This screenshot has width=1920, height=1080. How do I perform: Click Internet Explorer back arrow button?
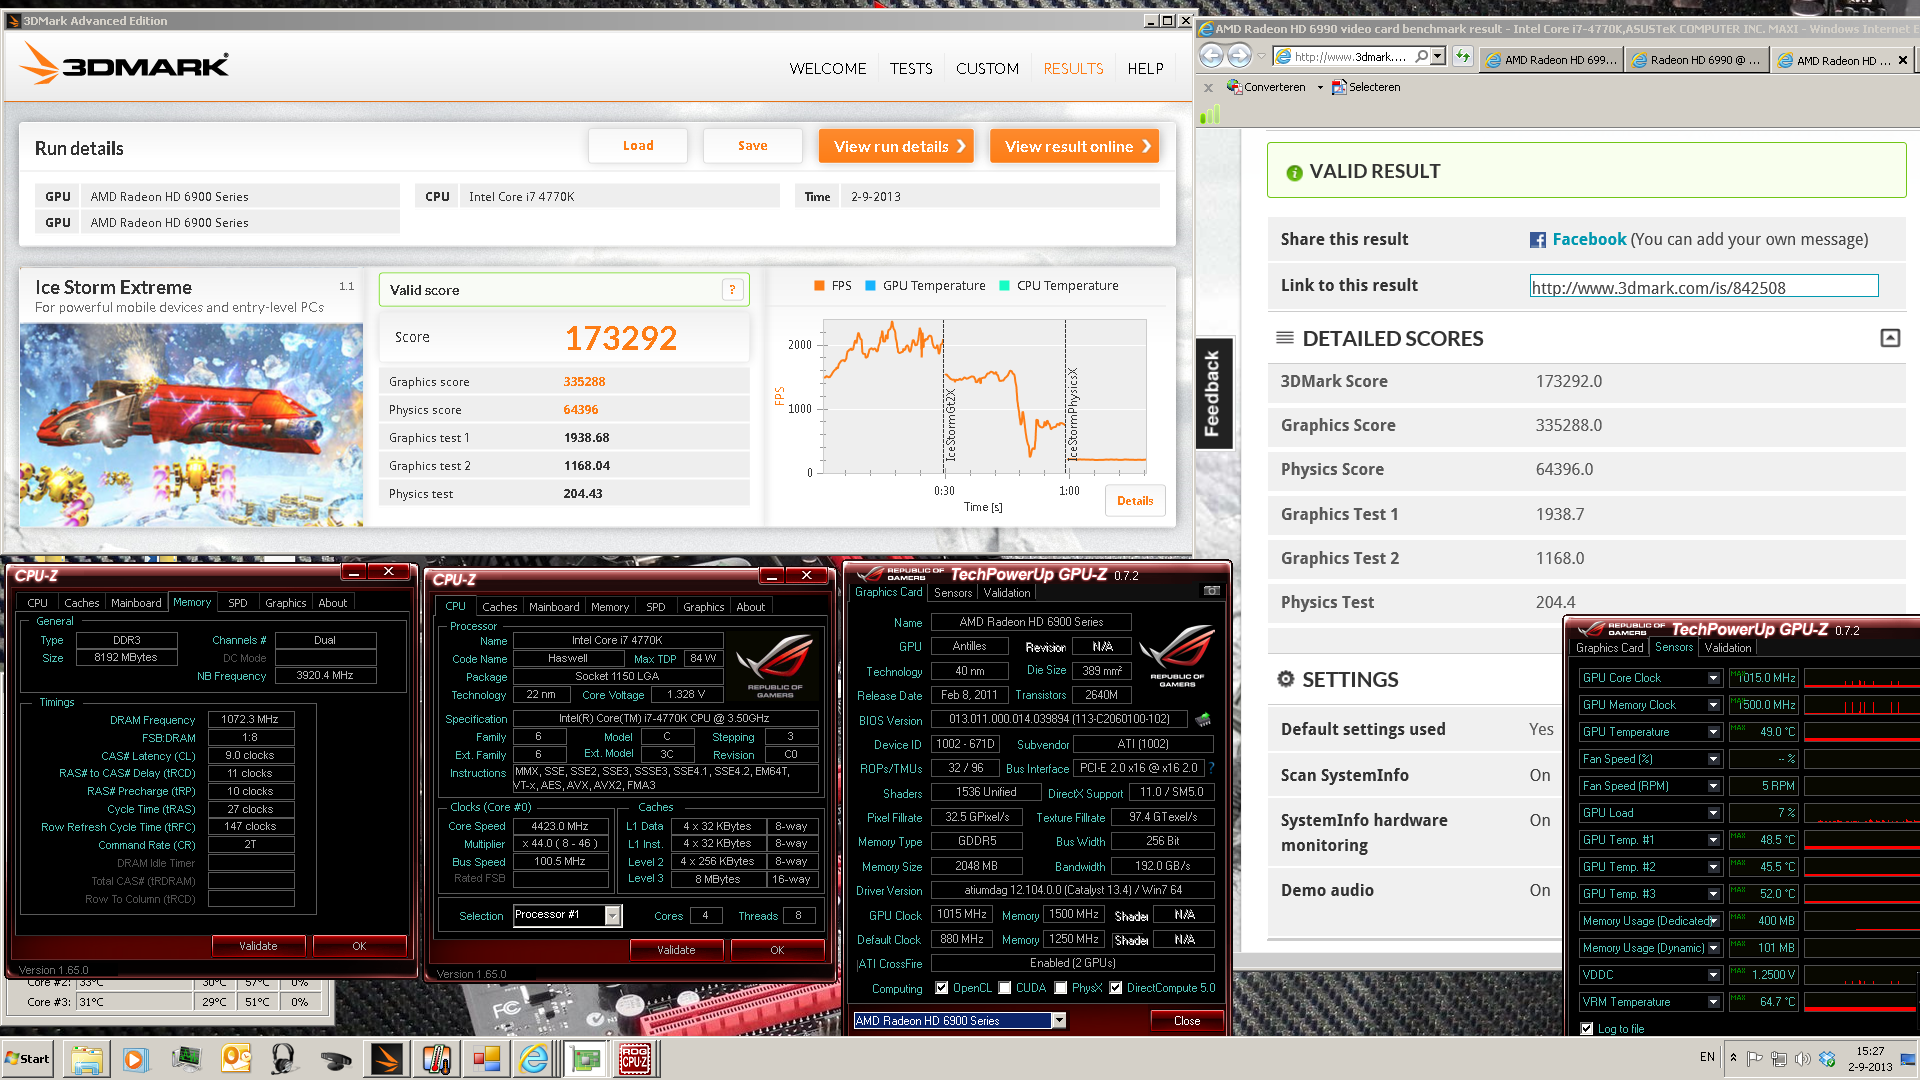pos(1211,56)
